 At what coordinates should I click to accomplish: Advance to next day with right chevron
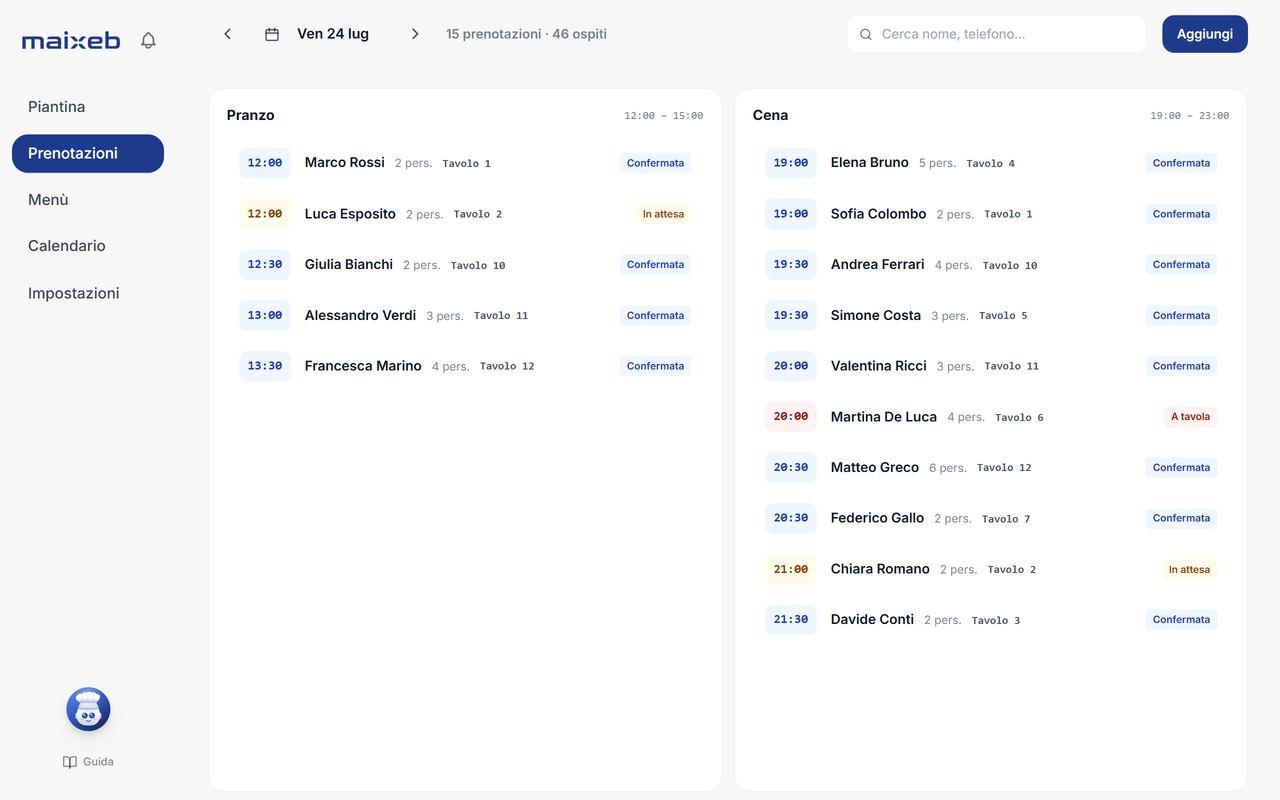(x=415, y=34)
